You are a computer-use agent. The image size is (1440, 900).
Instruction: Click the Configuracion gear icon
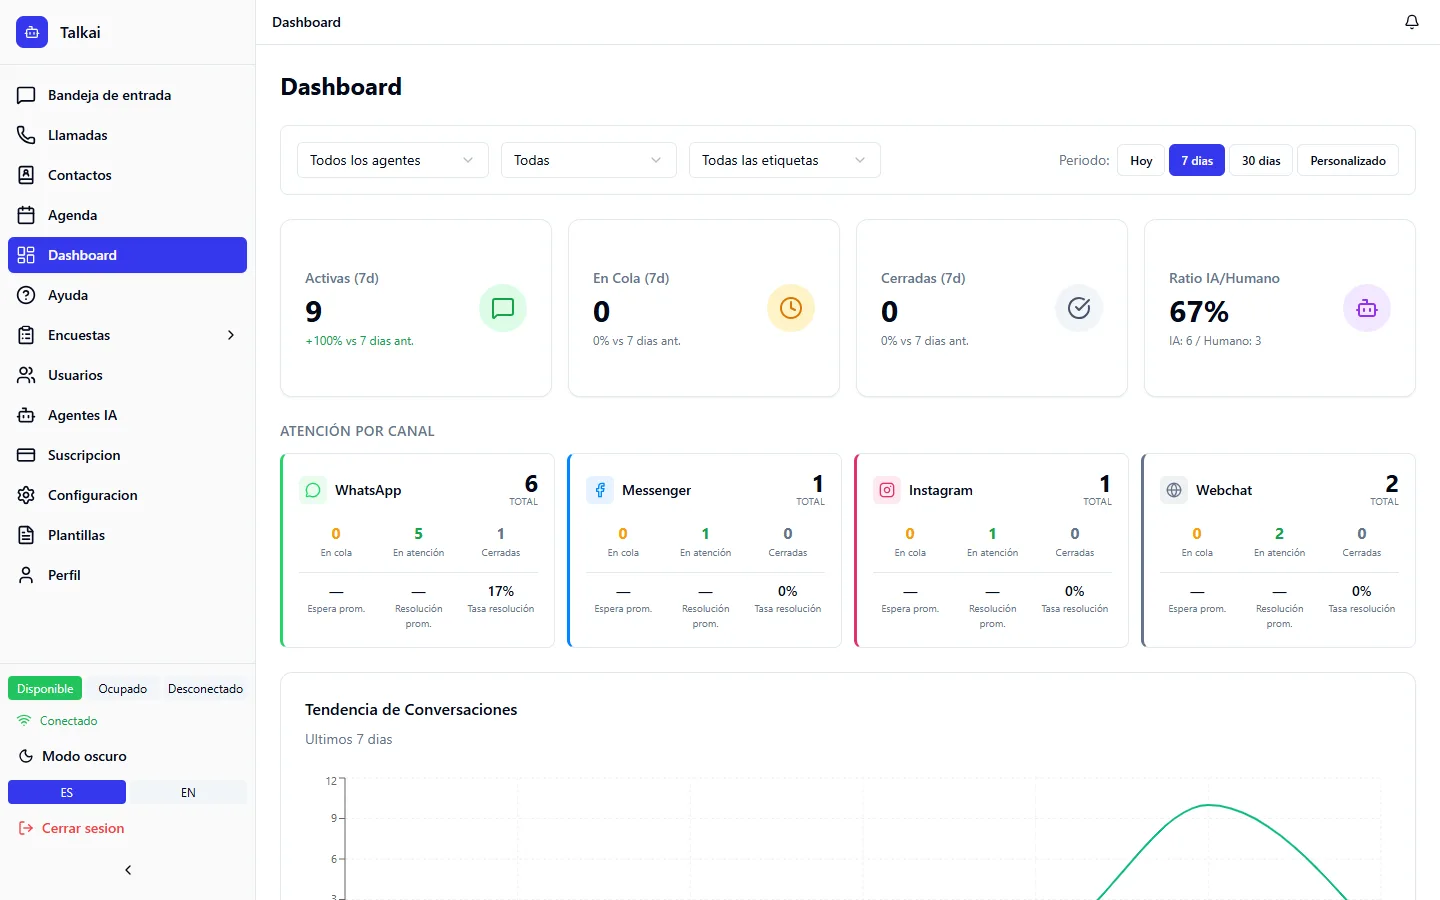(x=26, y=495)
